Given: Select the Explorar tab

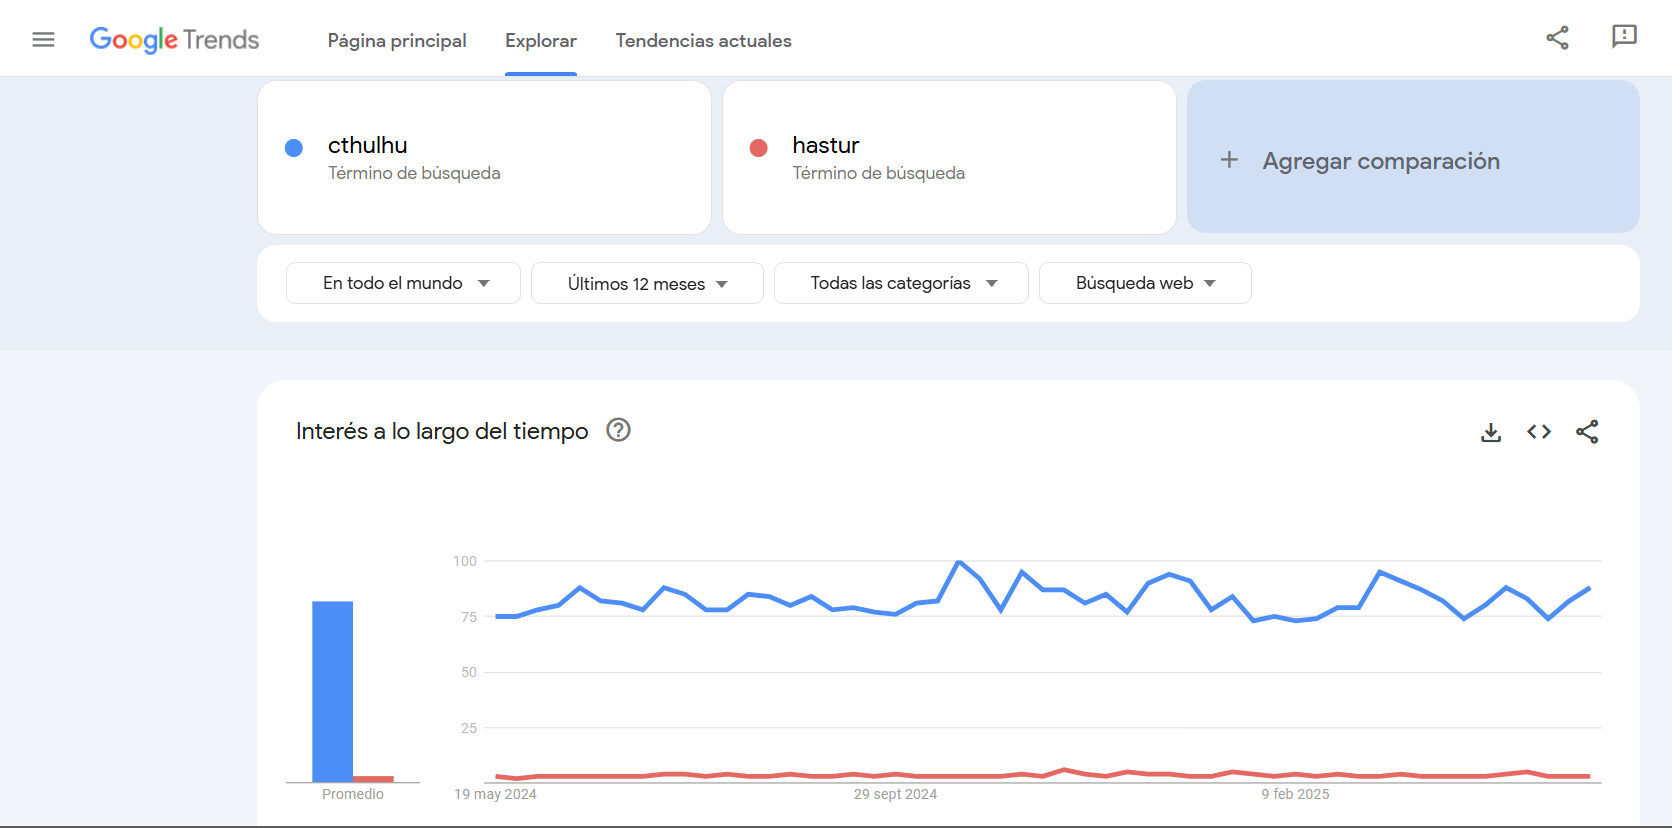Looking at the screenshot, I should tap(541, 41).
